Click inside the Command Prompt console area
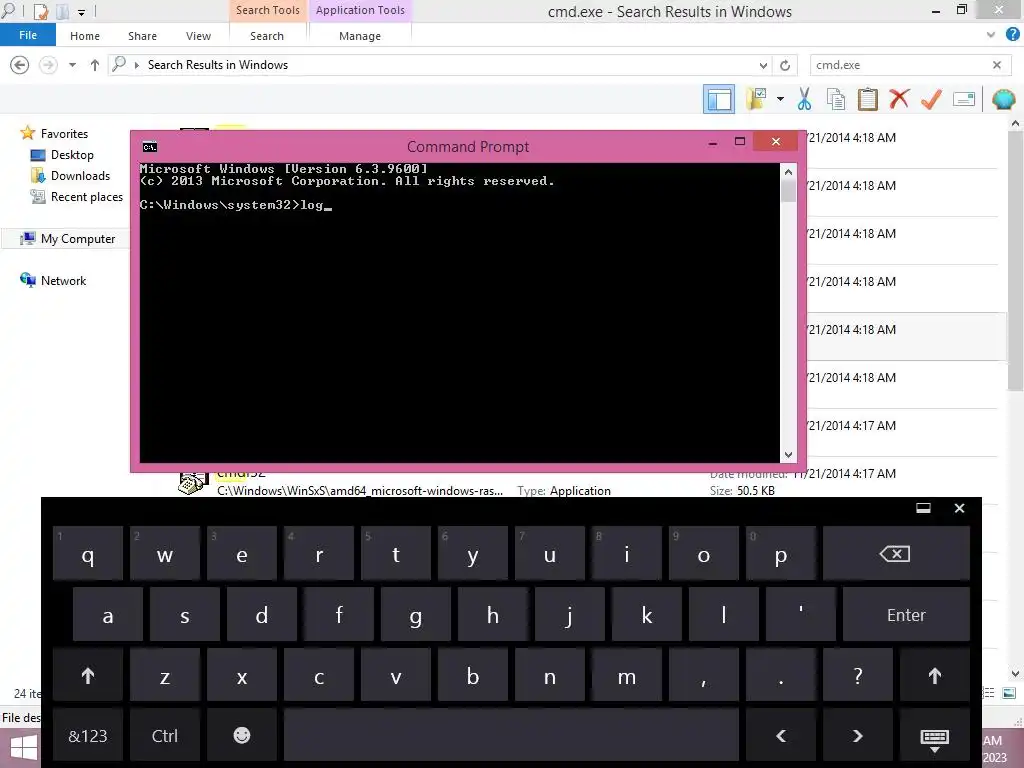Screen dimensions: 1024x768 pos(459,312)
